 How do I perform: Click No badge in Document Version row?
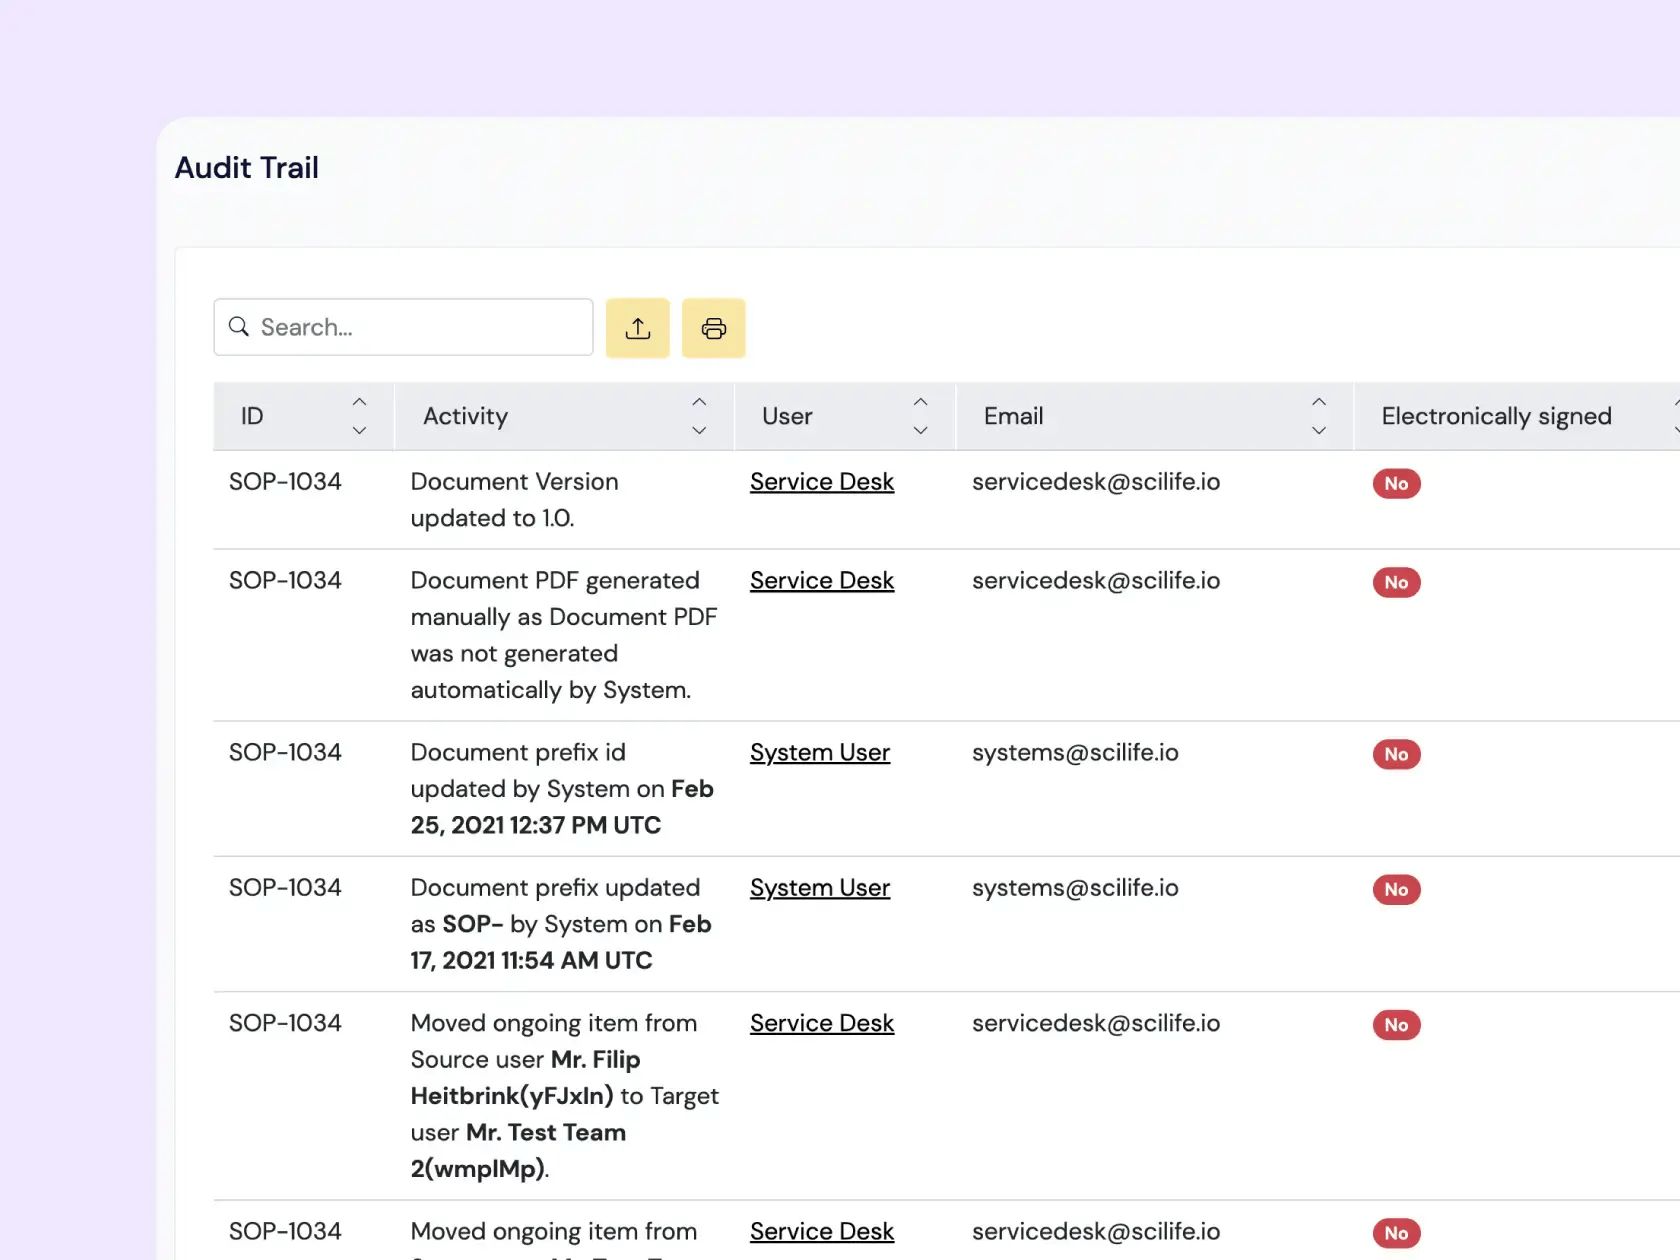(x=1396, y=484)
